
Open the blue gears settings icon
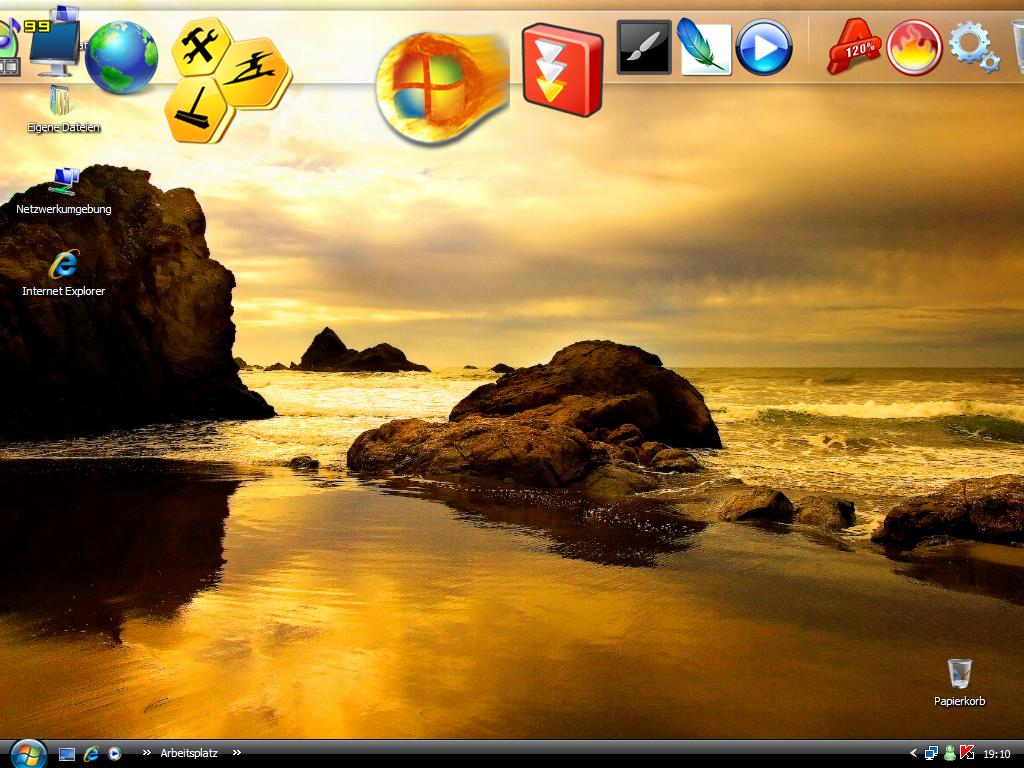point(974,46)
